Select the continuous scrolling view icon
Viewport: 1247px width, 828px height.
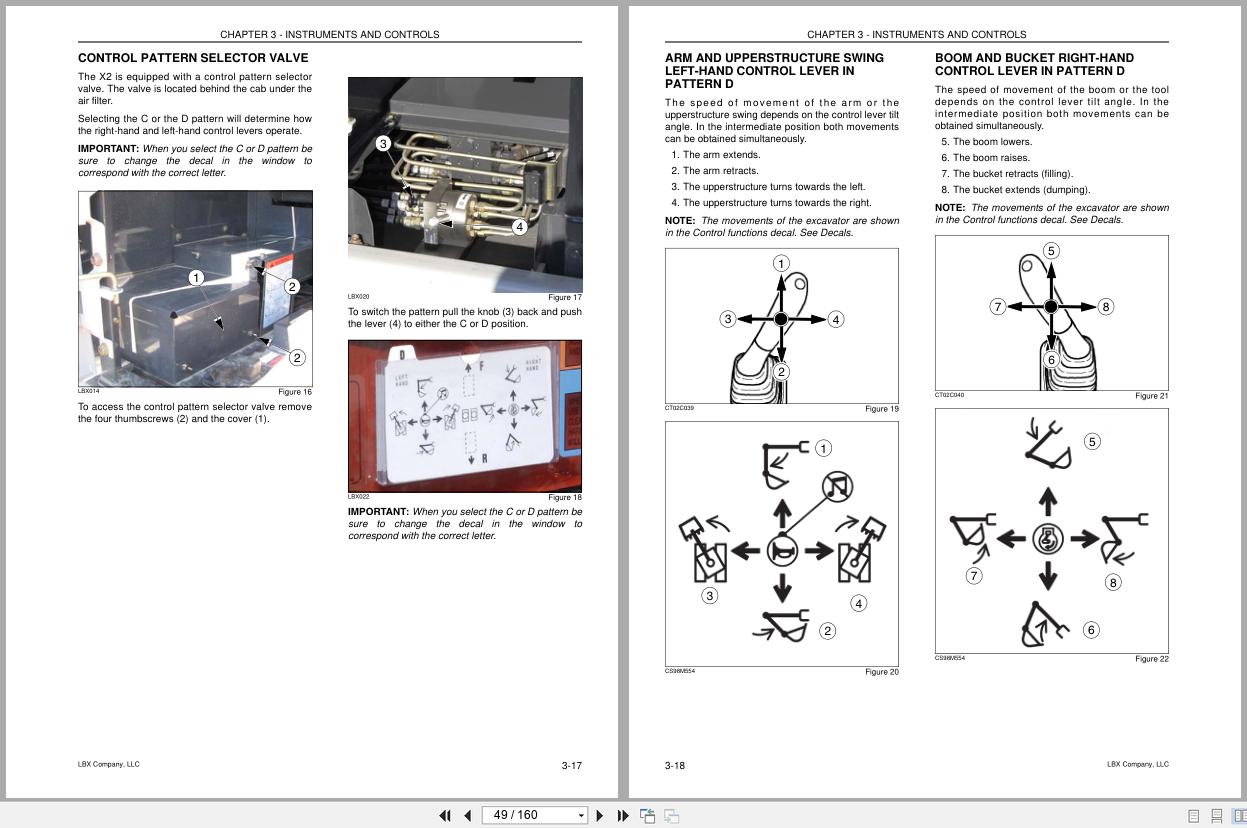tap(1216, 815)
